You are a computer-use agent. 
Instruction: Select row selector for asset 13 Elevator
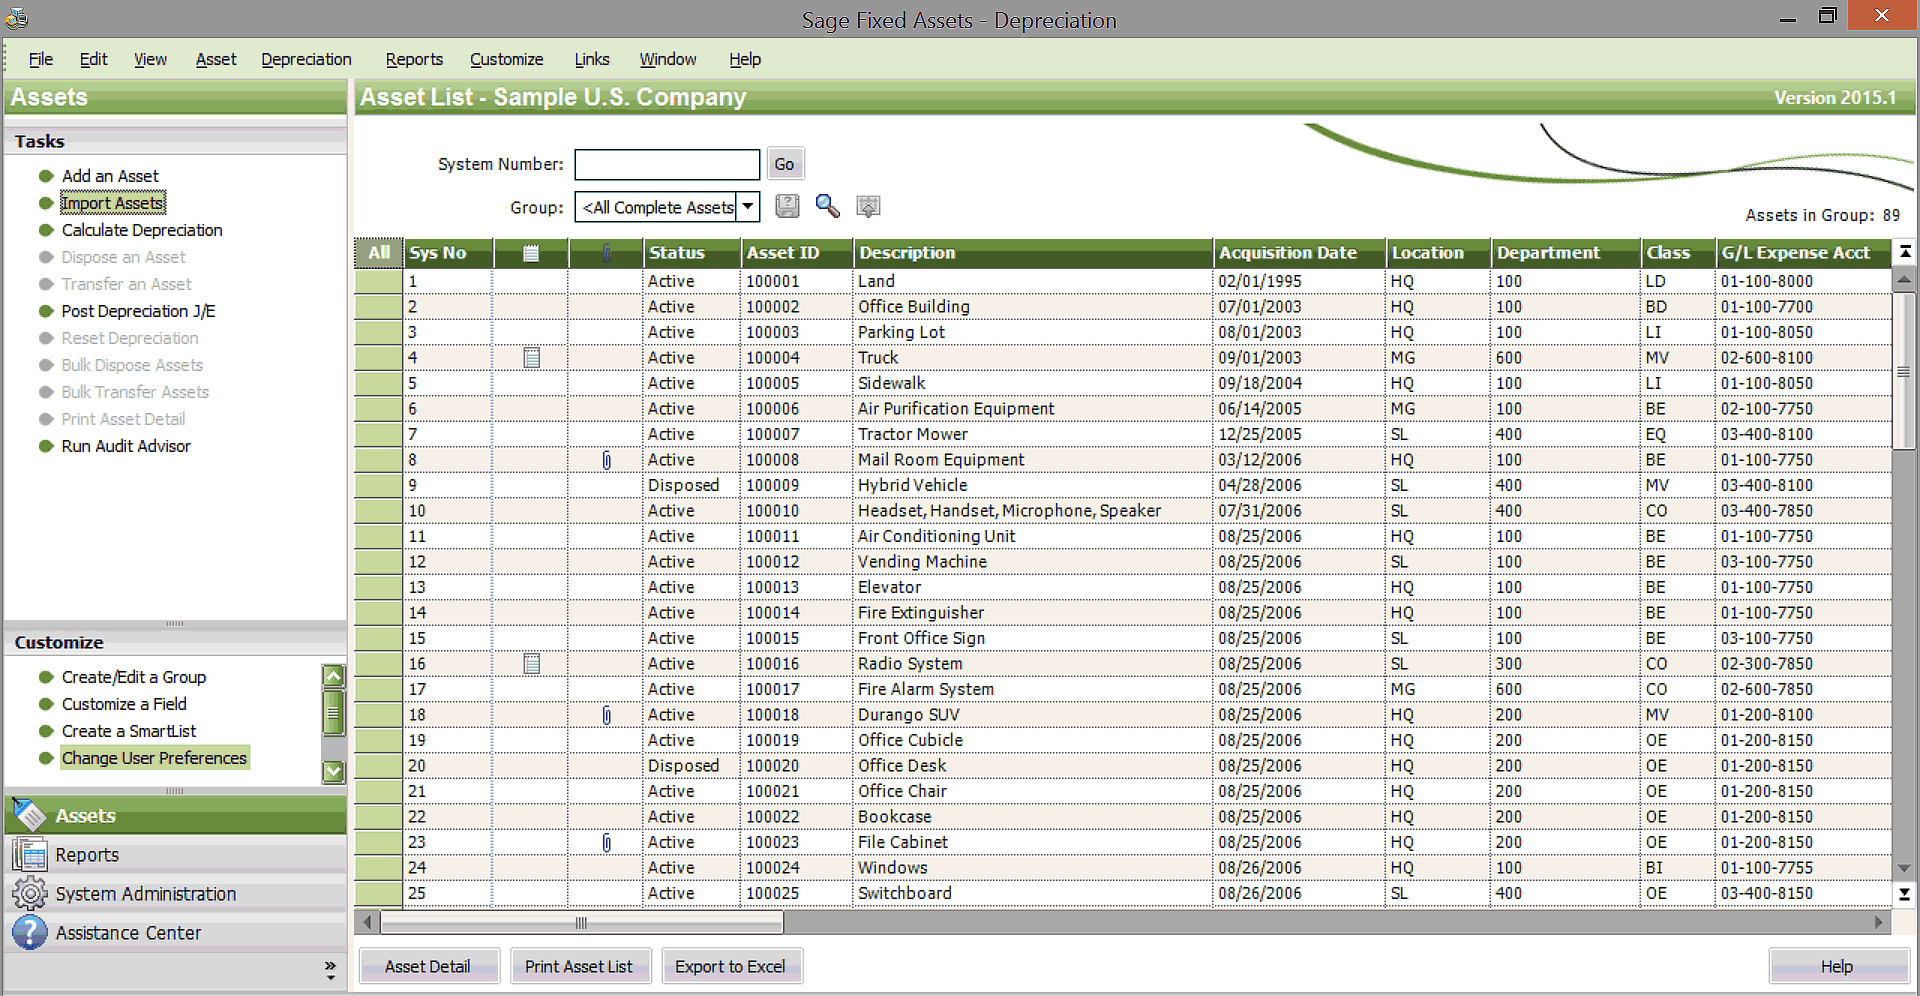(x=378, y=587)
